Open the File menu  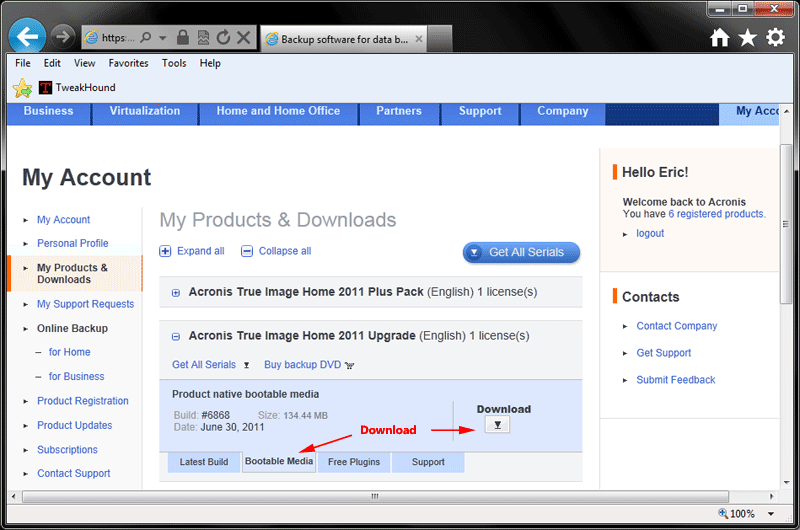pos(22,63)
